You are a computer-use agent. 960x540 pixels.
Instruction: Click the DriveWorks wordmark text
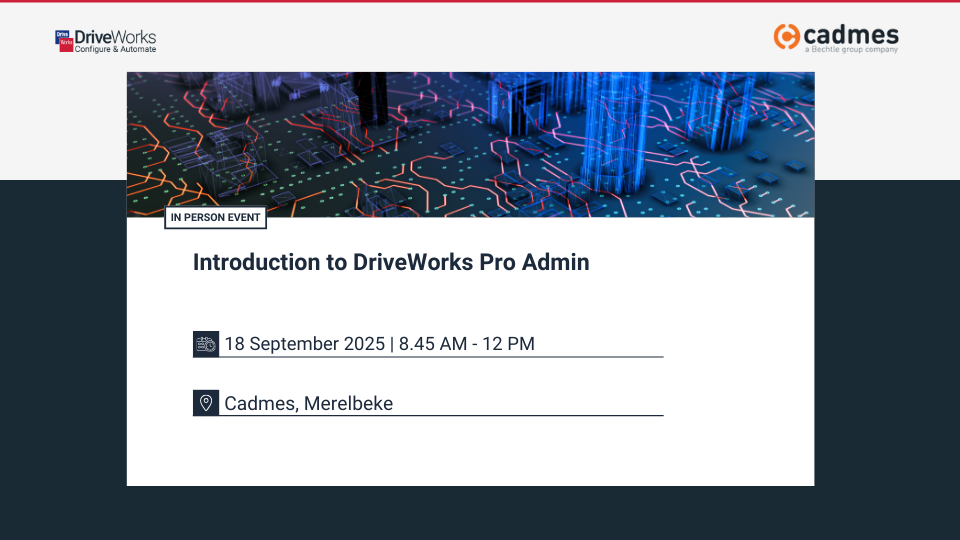(115, 37)
